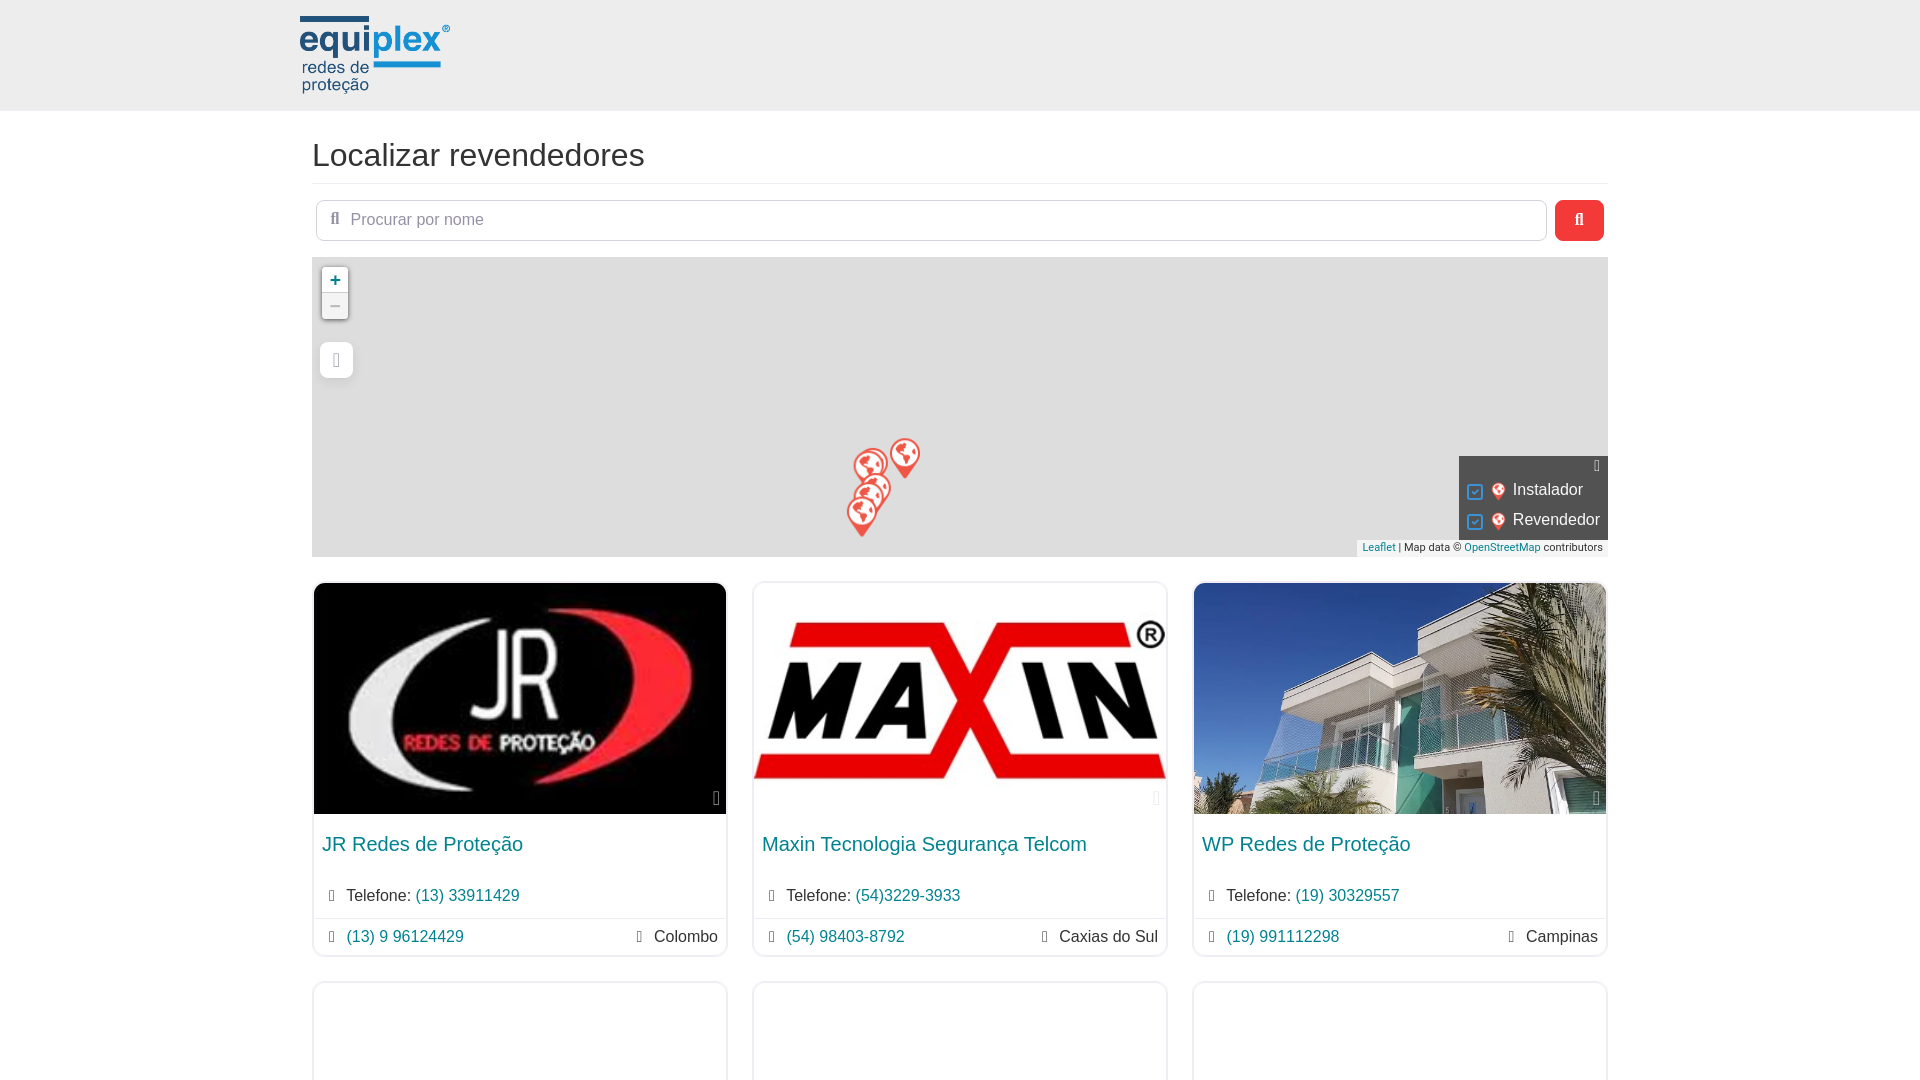The width and height of the screenshot is (1920, 1080).
Task: Collapse the map layers legend panel
Action: [x=1597, y=466]
